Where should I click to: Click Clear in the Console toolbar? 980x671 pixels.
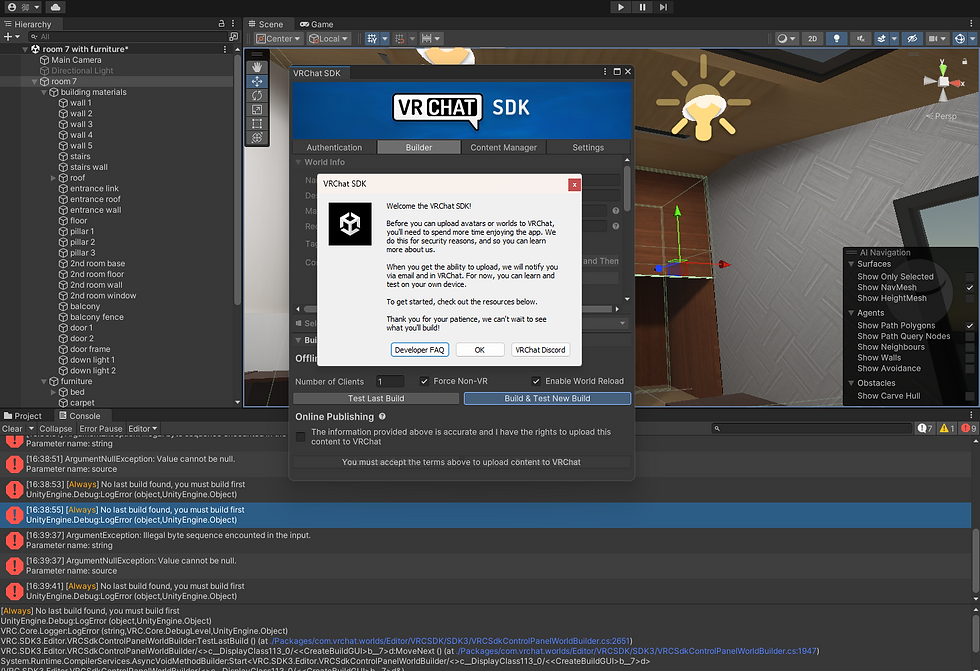[12, 429]
